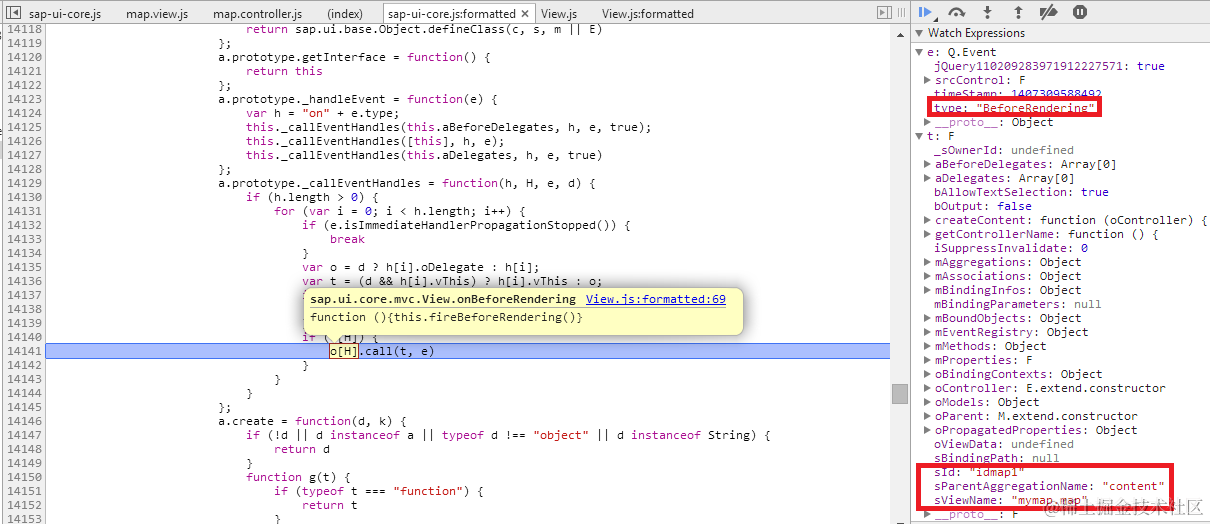Image resolution: width=1210 pixels, height=524 pixels.
Task: Open the map.view.js tab
Action: pyautogui.click(x=159, y=14)
